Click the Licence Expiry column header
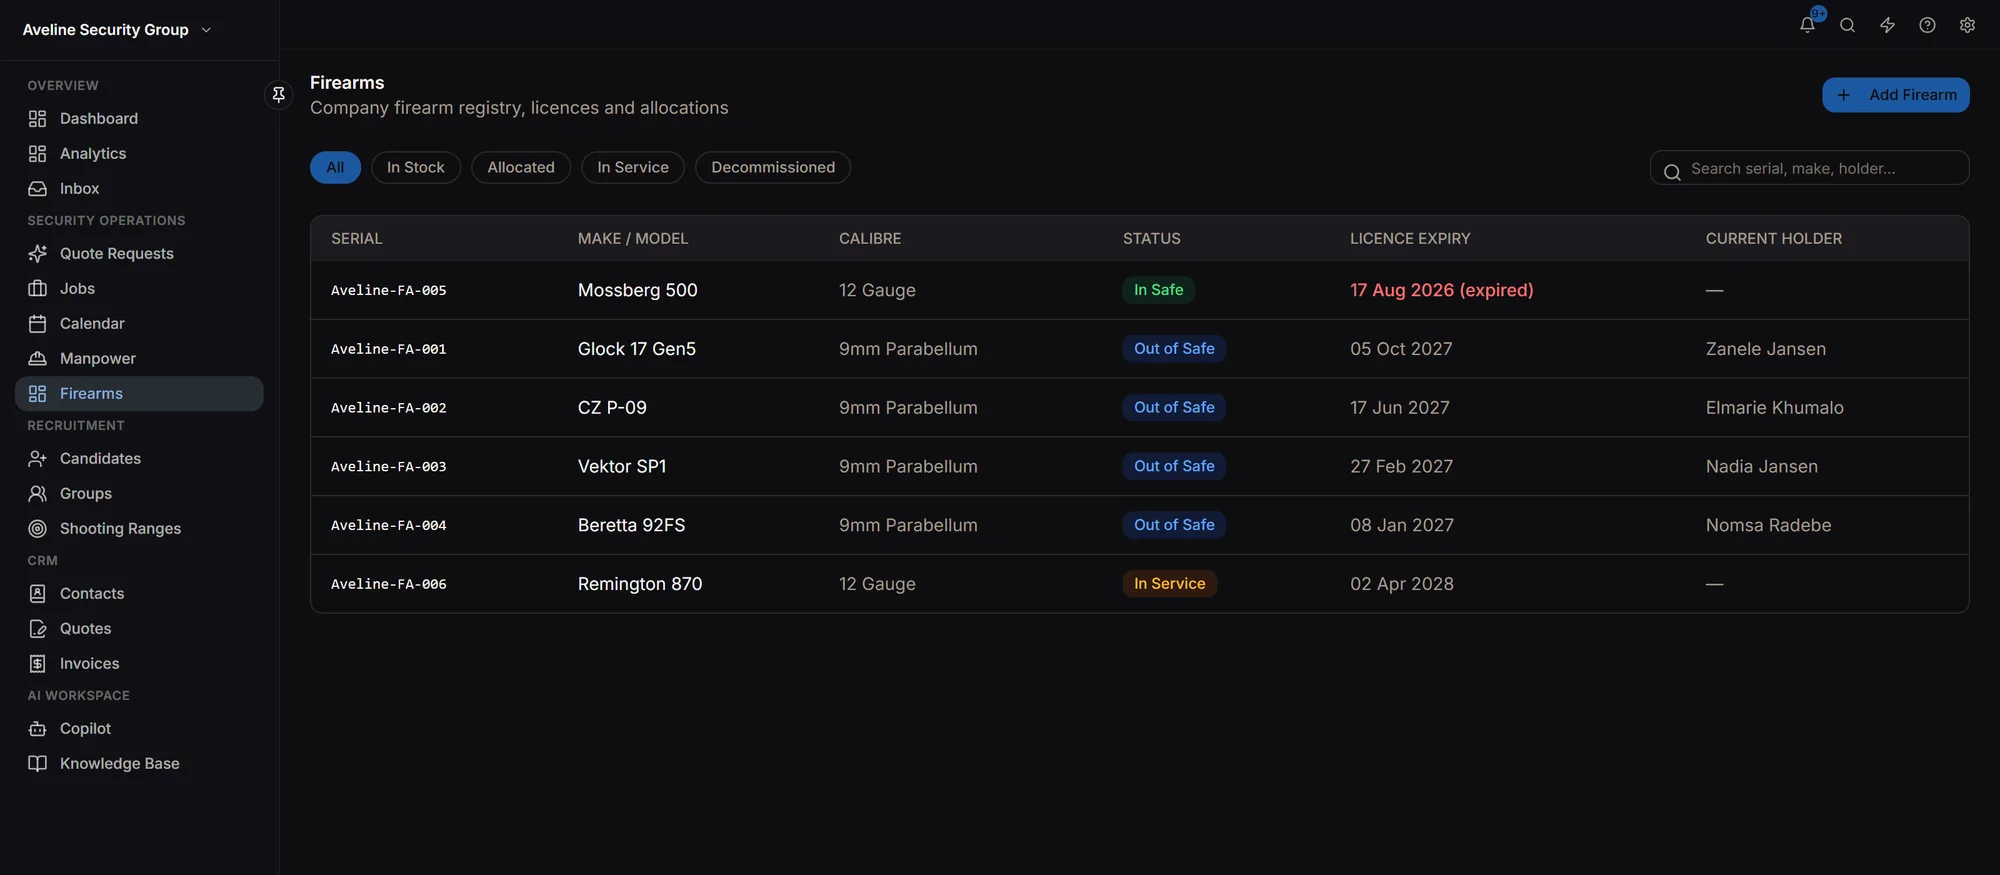Image resolution: width=2000 pixels, height=875 pixels. [1410, 238]
